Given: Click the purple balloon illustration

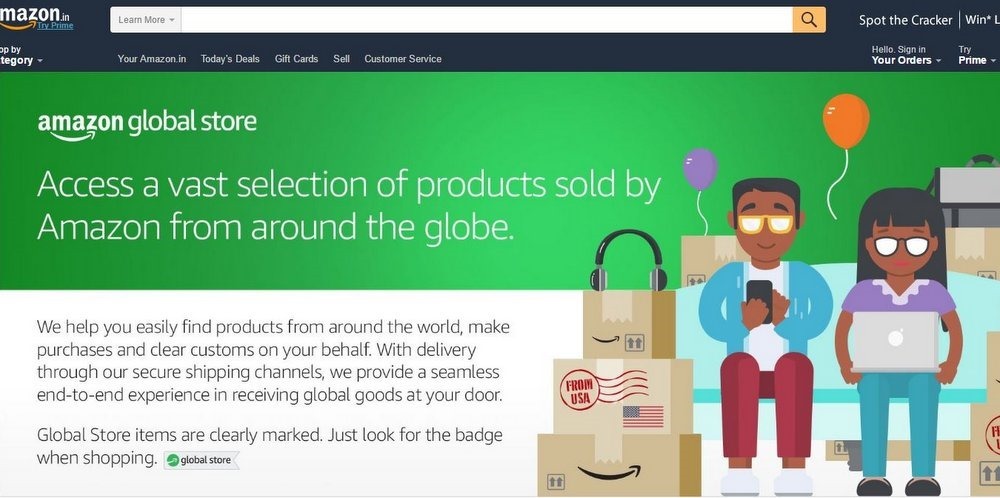Looking at the screenshot, I should click(700, 169).
